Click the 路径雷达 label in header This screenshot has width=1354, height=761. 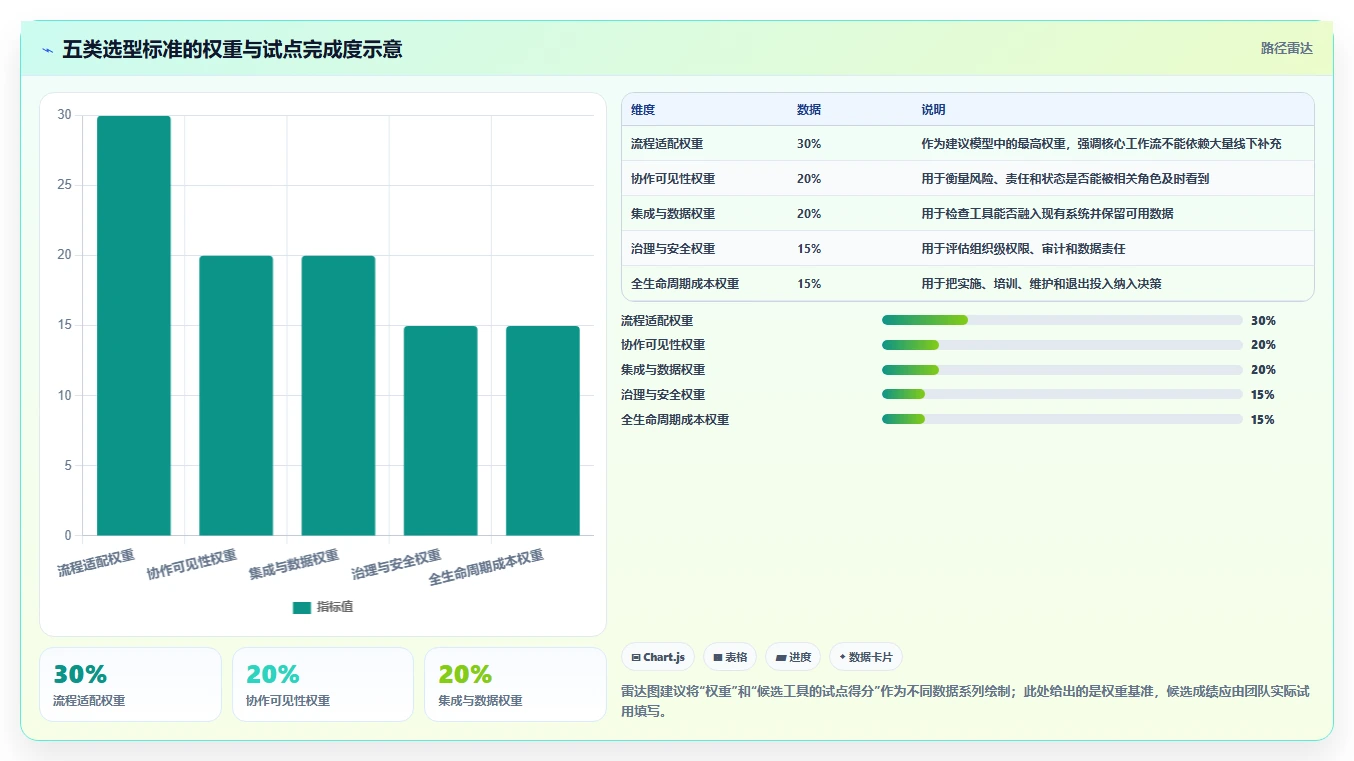1286,48
